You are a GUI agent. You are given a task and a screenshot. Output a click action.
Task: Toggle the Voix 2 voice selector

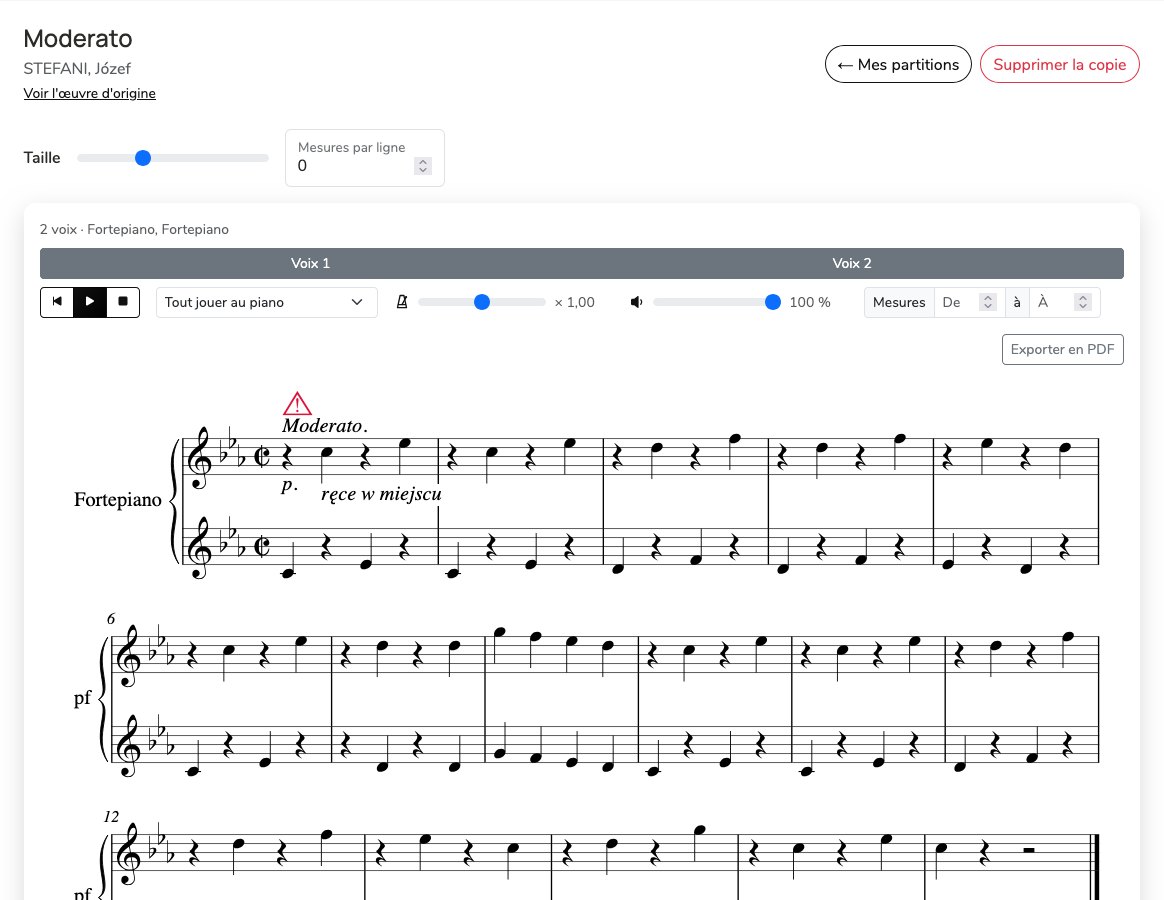(852, 263)
